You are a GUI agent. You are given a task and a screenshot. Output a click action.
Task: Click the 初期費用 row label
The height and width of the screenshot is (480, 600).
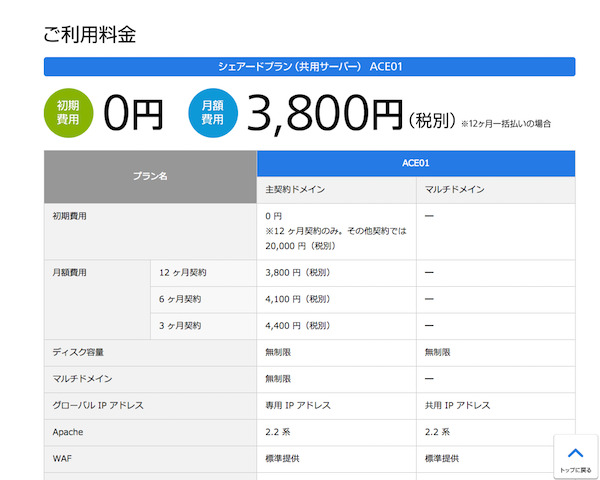[70, 216]
